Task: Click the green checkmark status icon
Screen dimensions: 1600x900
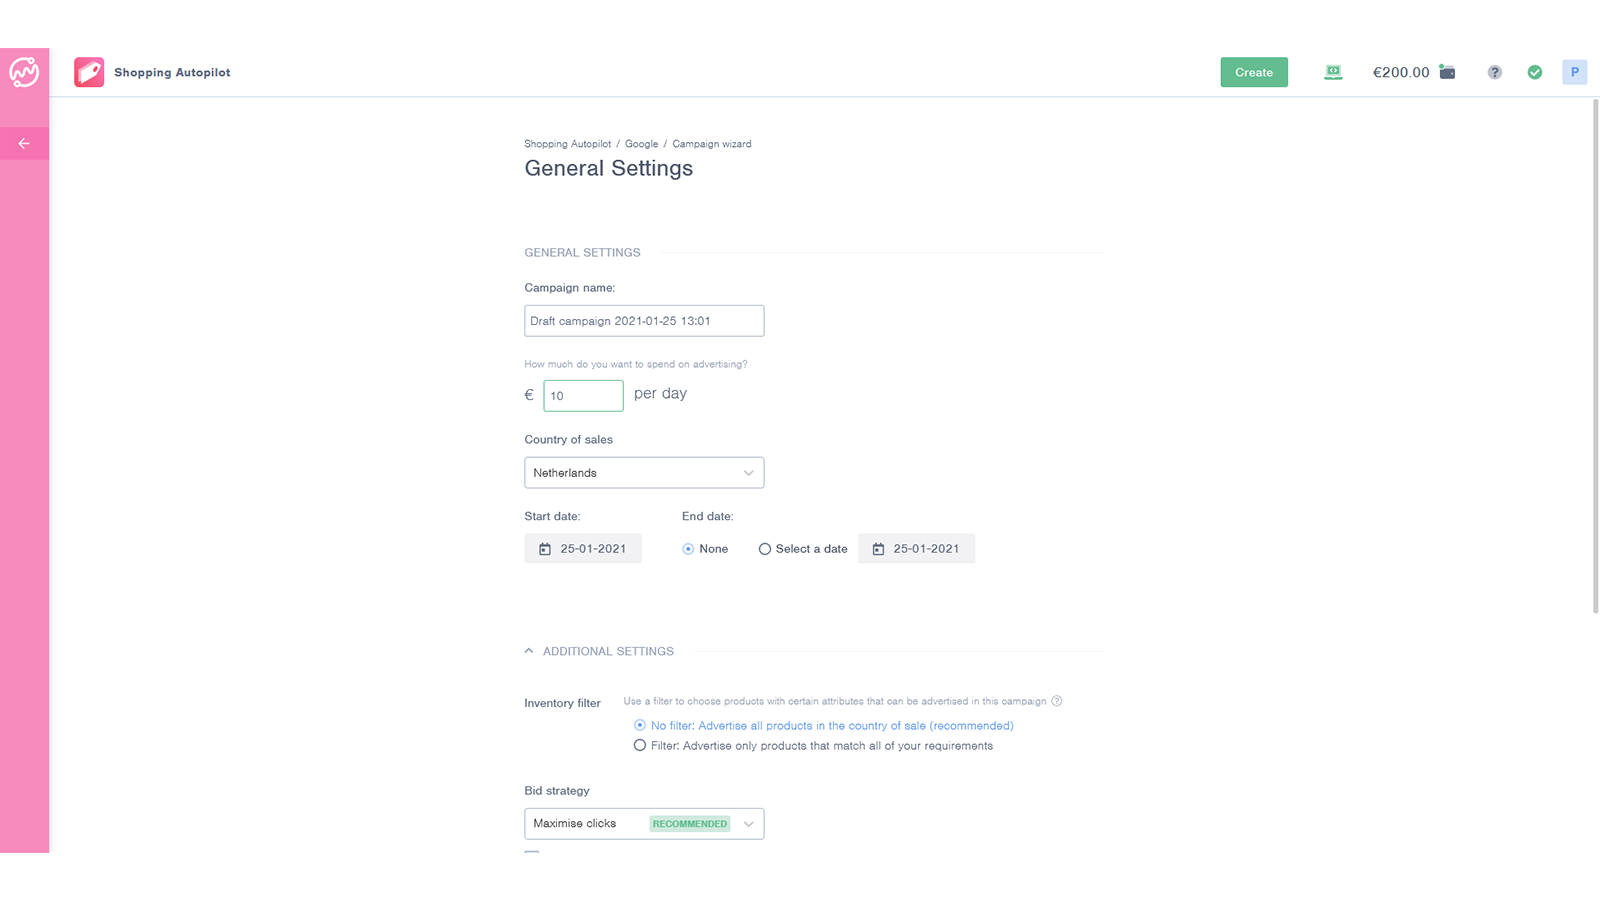Action: pyautogui.click(x=1535, y=72)
